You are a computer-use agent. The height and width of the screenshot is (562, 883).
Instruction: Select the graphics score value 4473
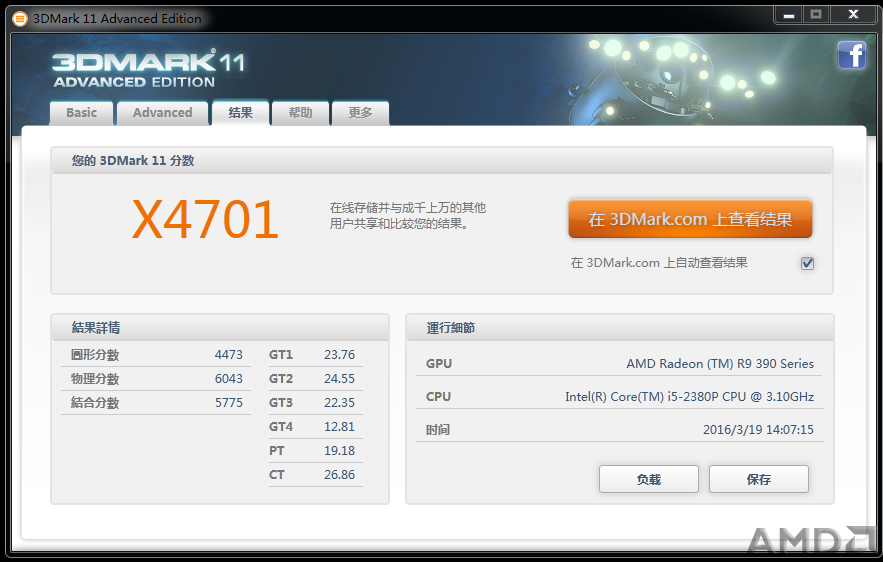coord(229,355)
